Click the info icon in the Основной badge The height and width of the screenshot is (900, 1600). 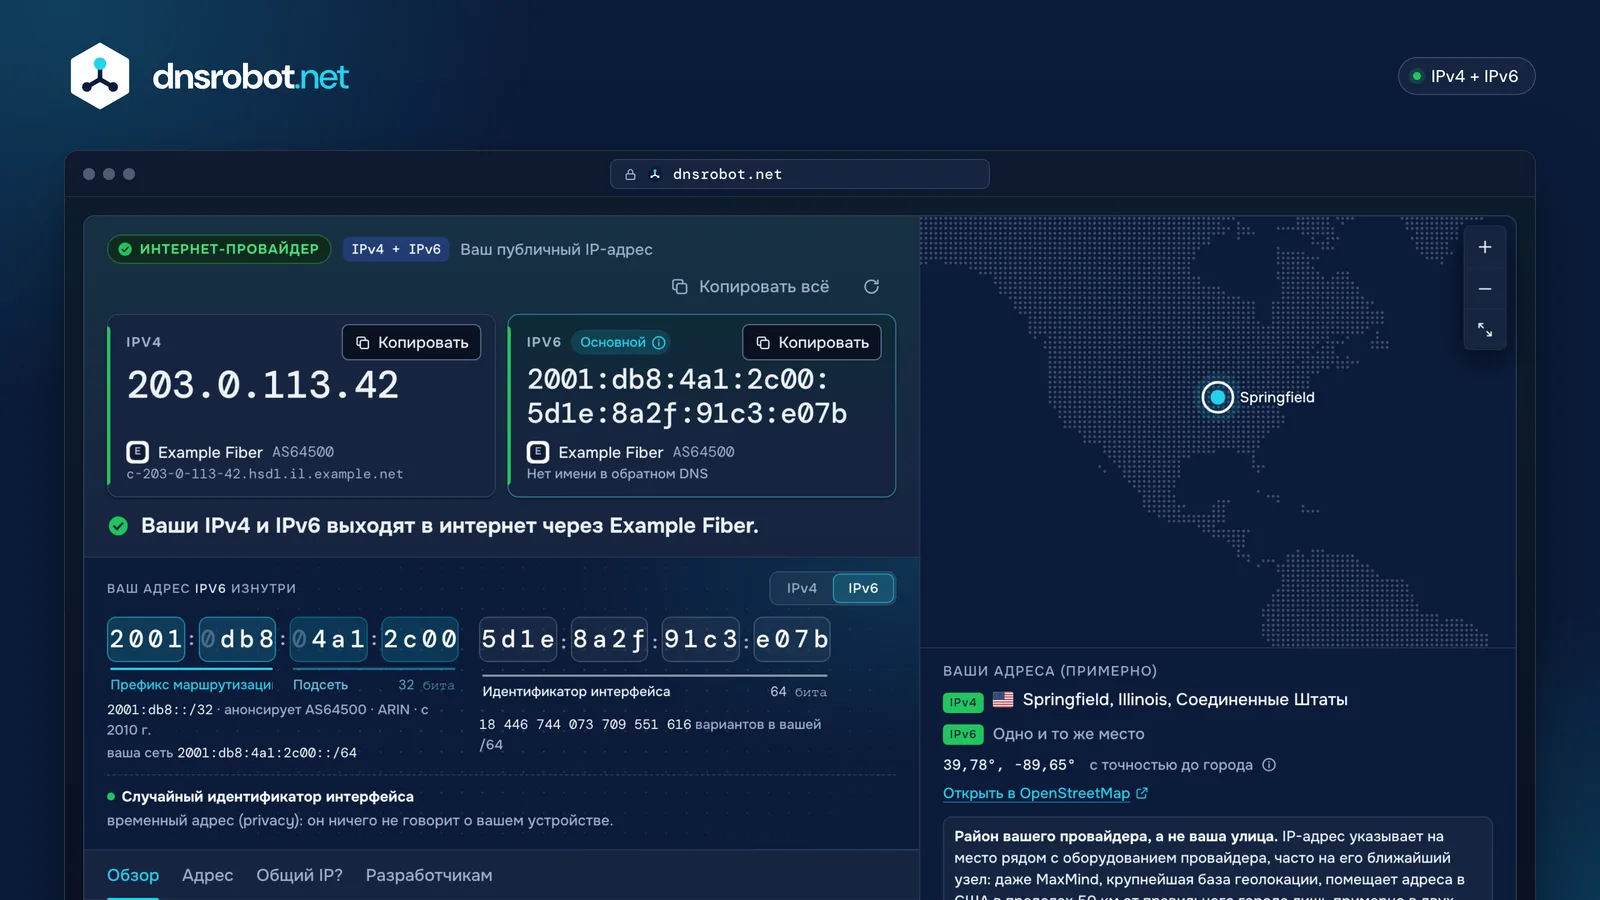tap(659, 342)
